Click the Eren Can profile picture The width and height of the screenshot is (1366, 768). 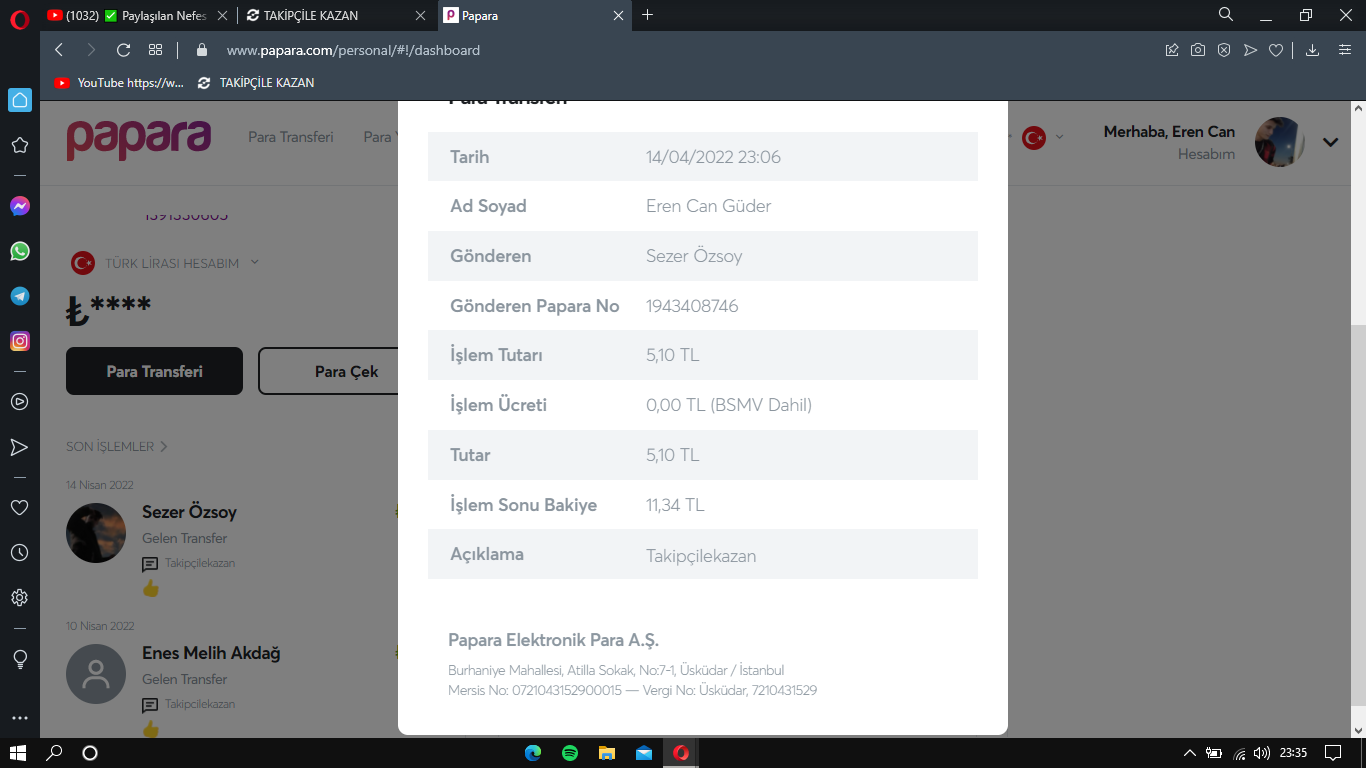(1280, 141)
